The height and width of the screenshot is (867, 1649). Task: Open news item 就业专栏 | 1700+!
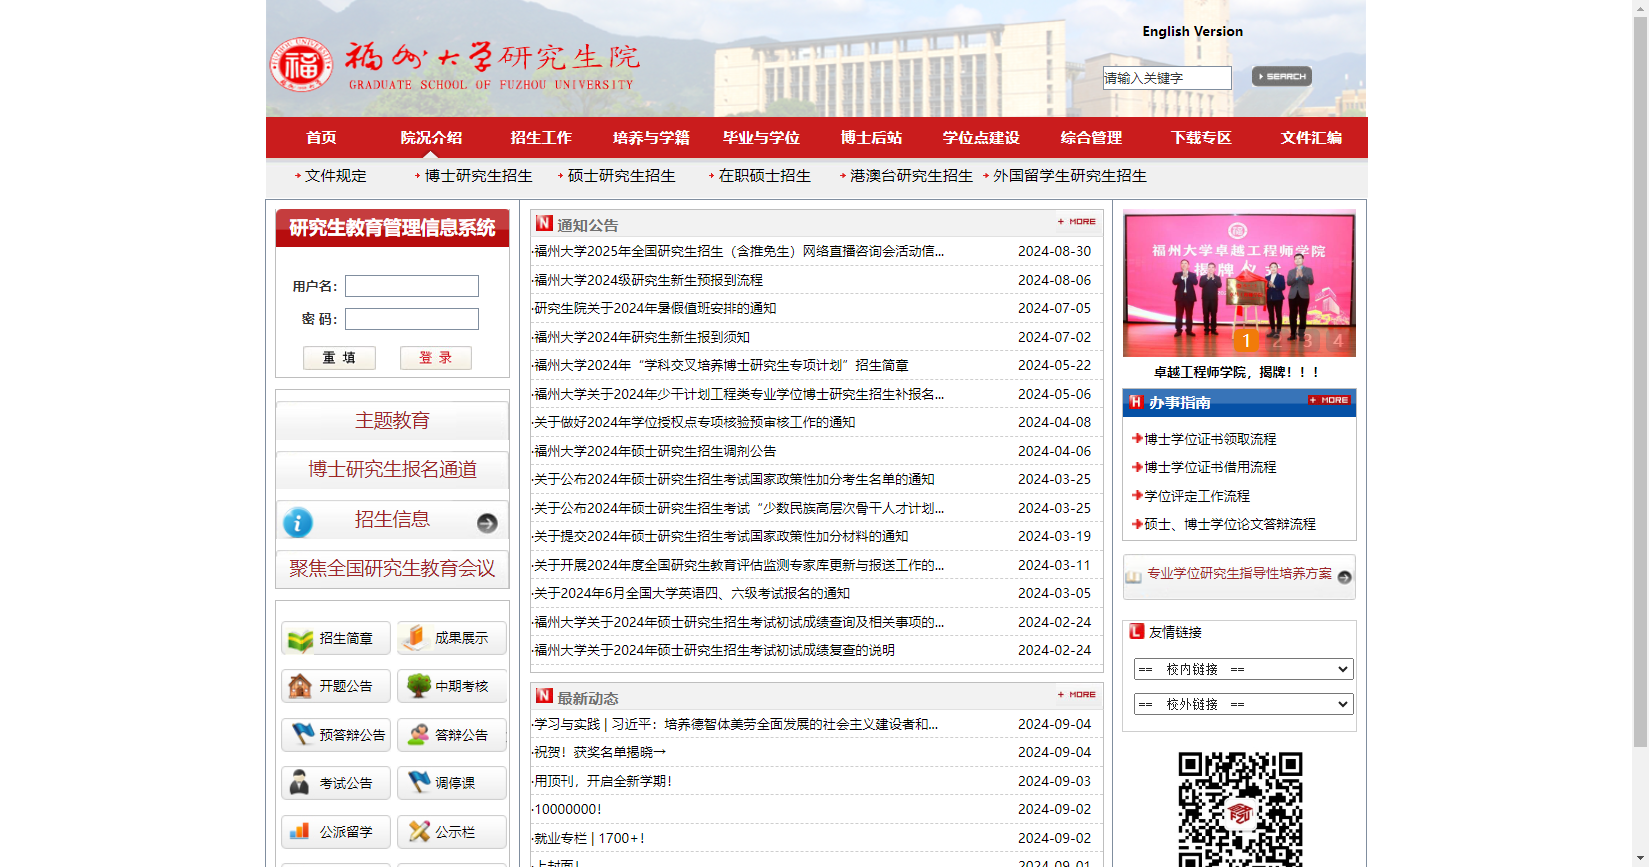coord(589,838)
